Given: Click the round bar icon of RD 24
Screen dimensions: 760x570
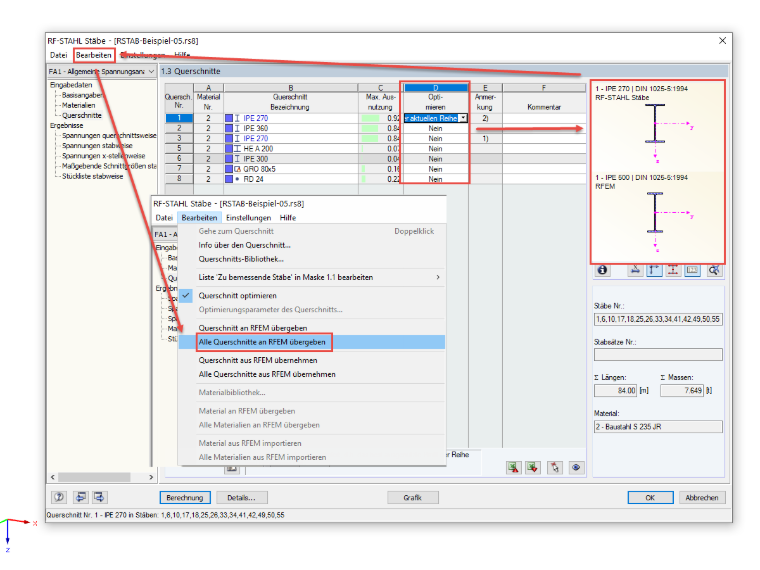Looking at the screenshot, I should [237, 179].
